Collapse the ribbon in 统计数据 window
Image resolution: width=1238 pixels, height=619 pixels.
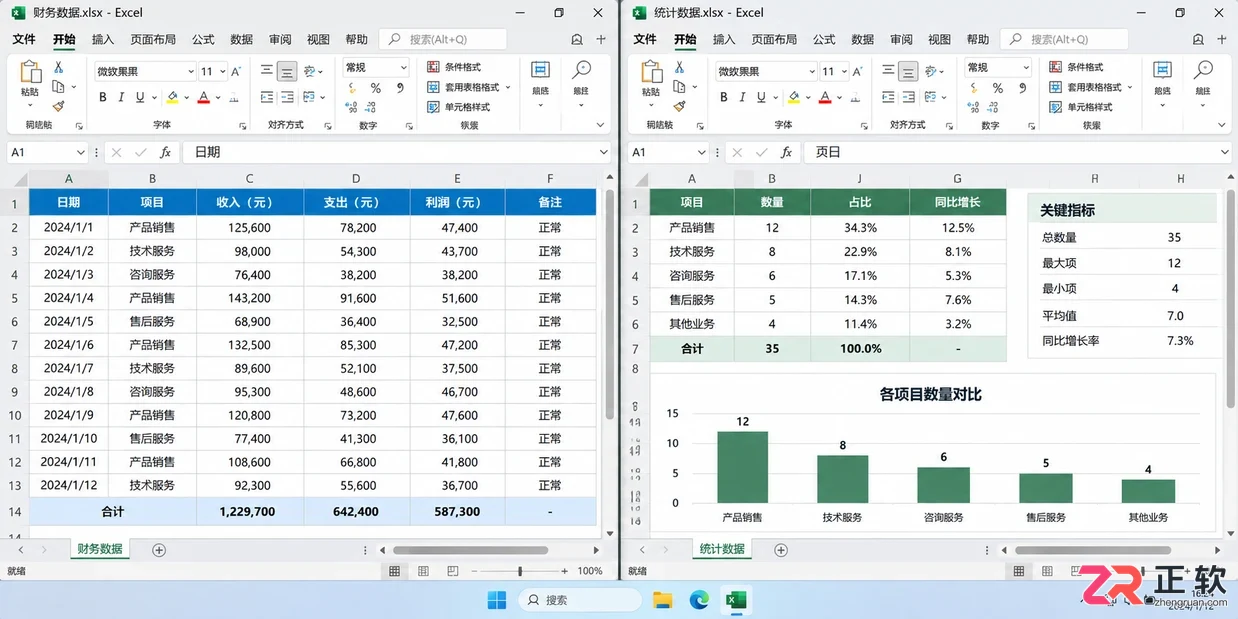[x=1222, y=126]
